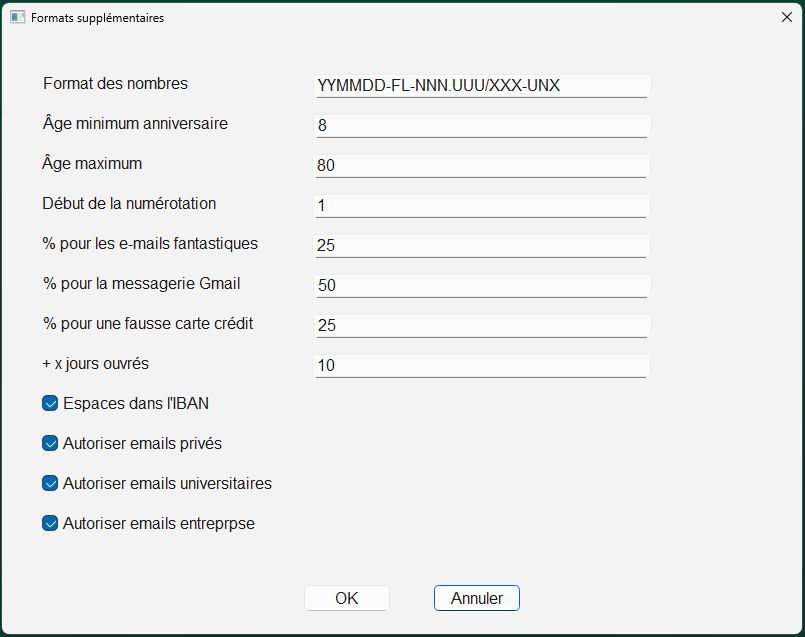Click the dialog title Formats supplémentaires
Screen dimensions: 805x637
[x=98, y=18]
